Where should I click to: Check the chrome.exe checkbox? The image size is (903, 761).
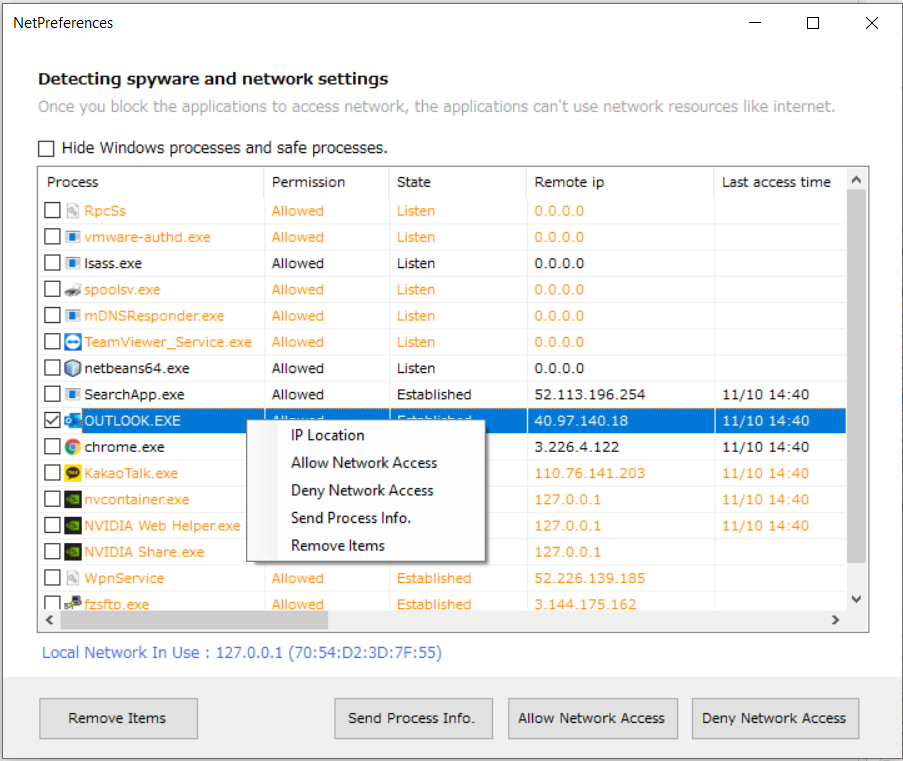click(52, 446)
